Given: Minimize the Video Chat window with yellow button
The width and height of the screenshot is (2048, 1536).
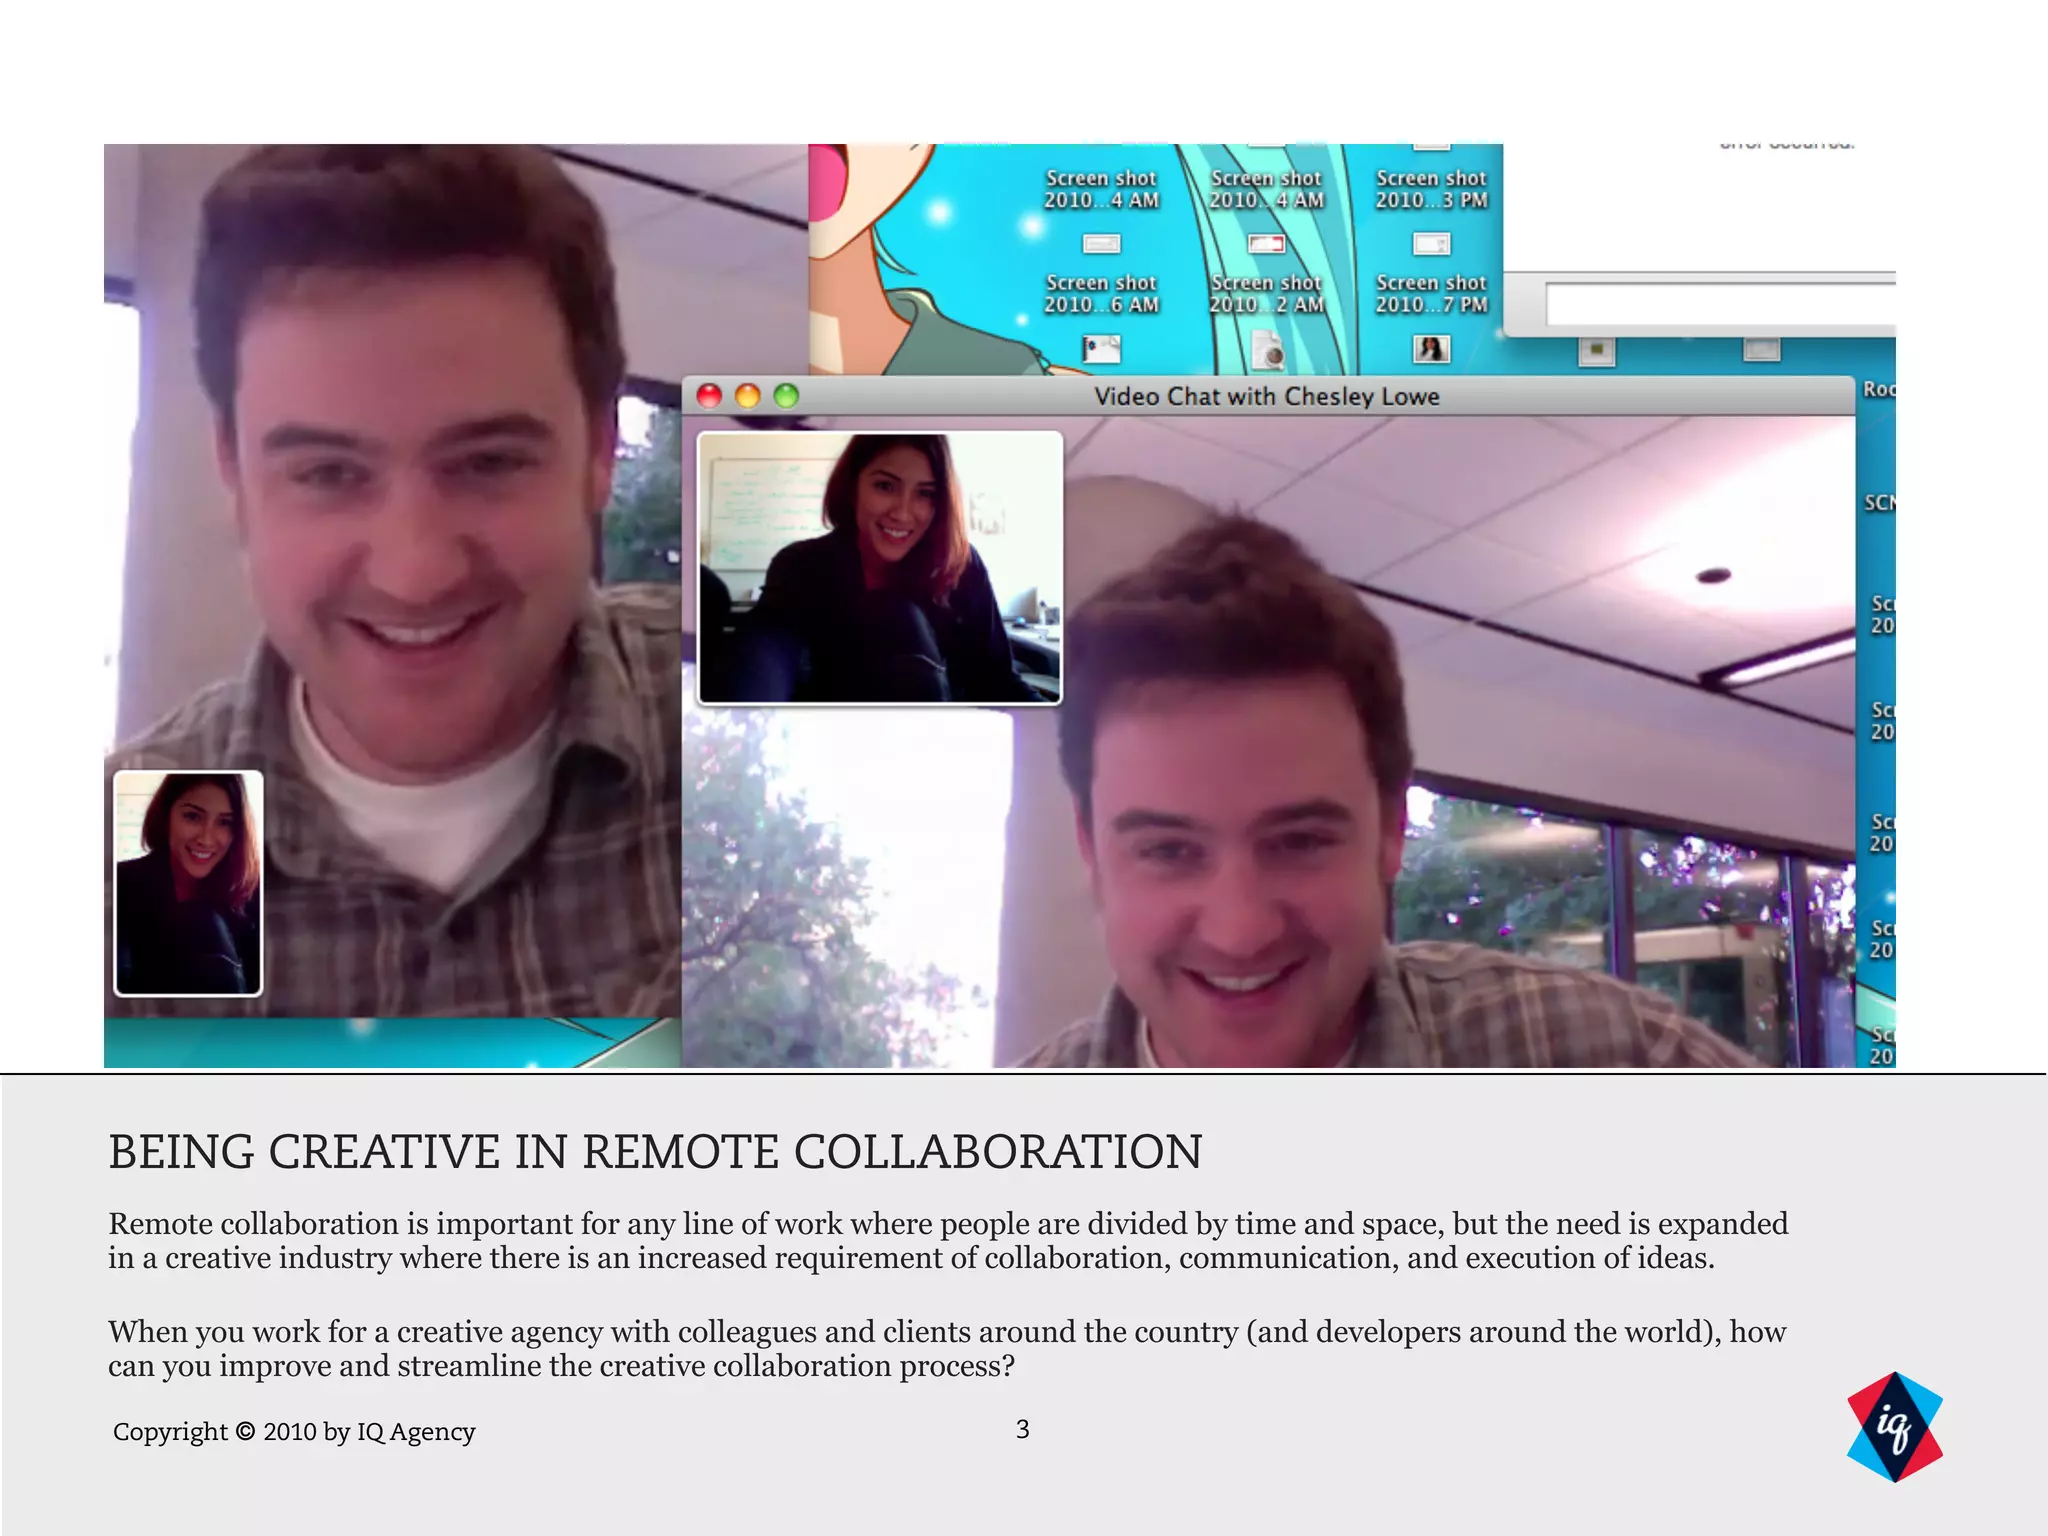Looking at the screenshot, I should click(747, 396).
